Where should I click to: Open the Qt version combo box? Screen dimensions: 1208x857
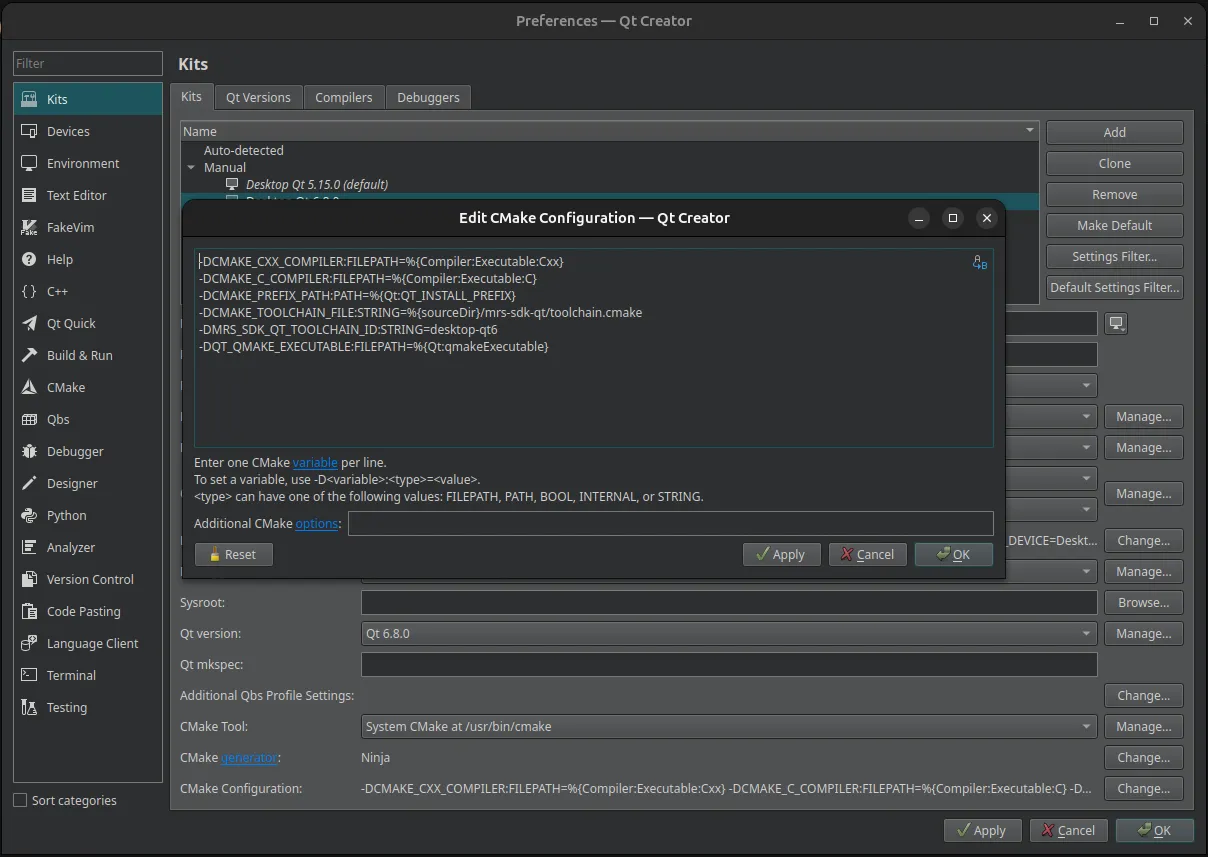tap(729, 633)
